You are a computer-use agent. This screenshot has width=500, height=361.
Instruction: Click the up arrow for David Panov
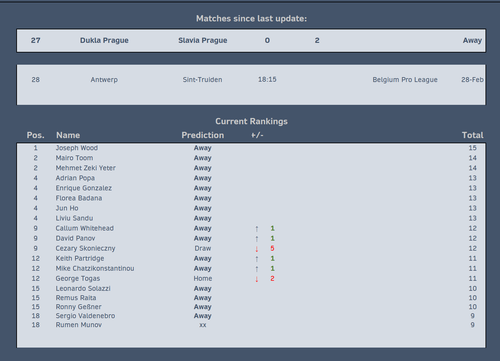(x=257, y=239)
